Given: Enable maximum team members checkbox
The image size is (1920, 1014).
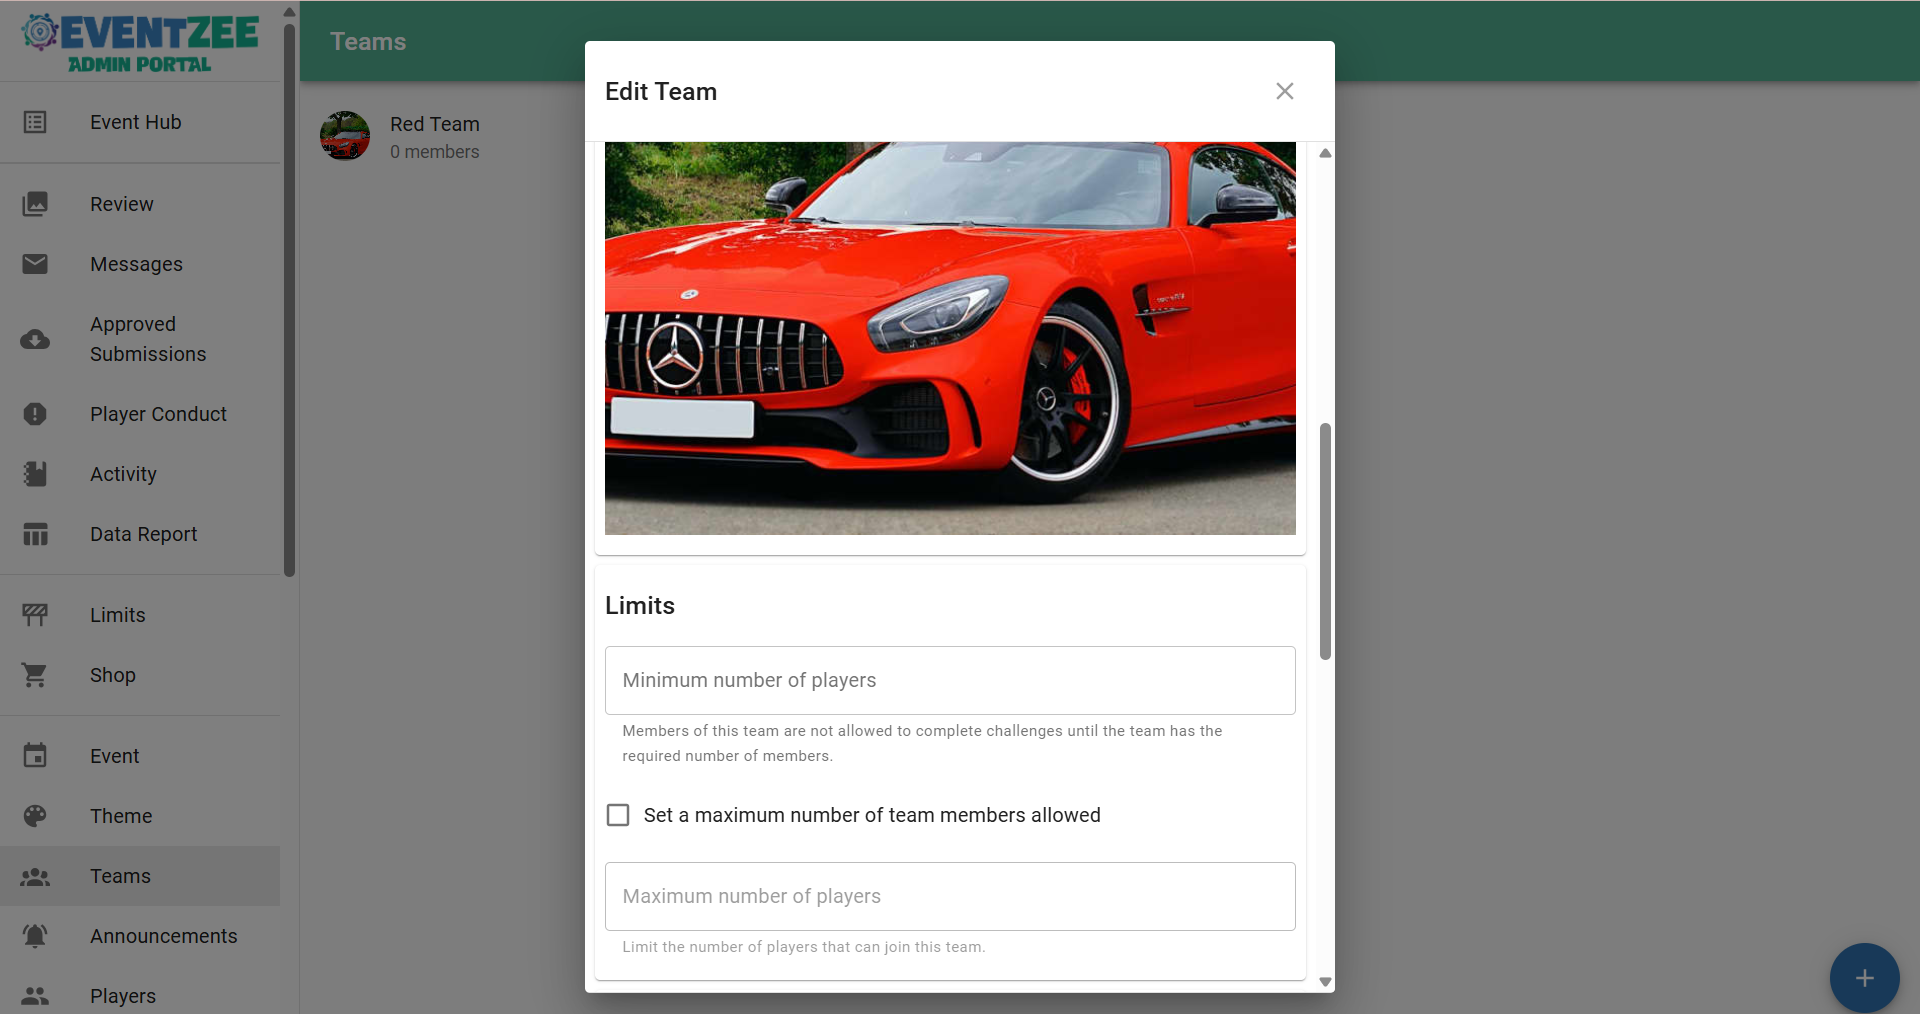Looking at the screenshot, I should (x=618, y=815).
